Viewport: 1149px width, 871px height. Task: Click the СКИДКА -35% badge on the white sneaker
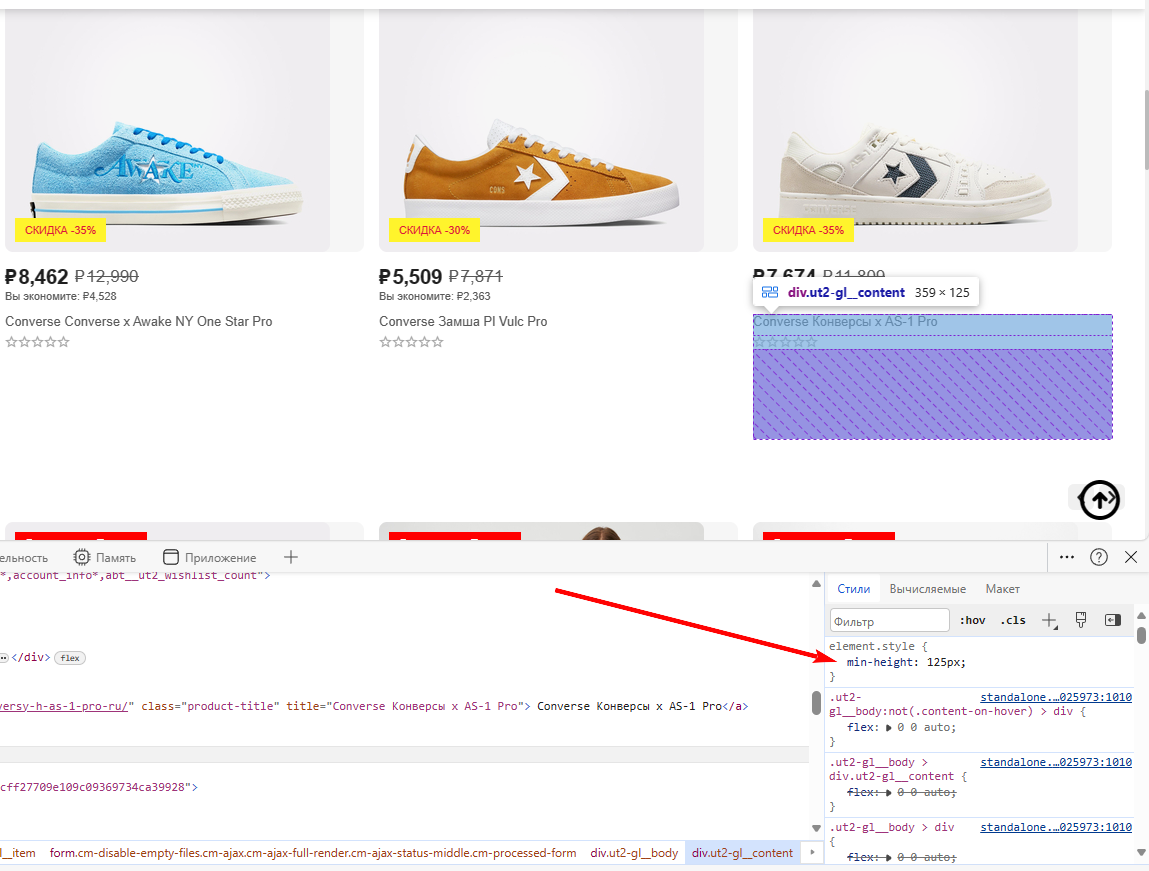808,230
